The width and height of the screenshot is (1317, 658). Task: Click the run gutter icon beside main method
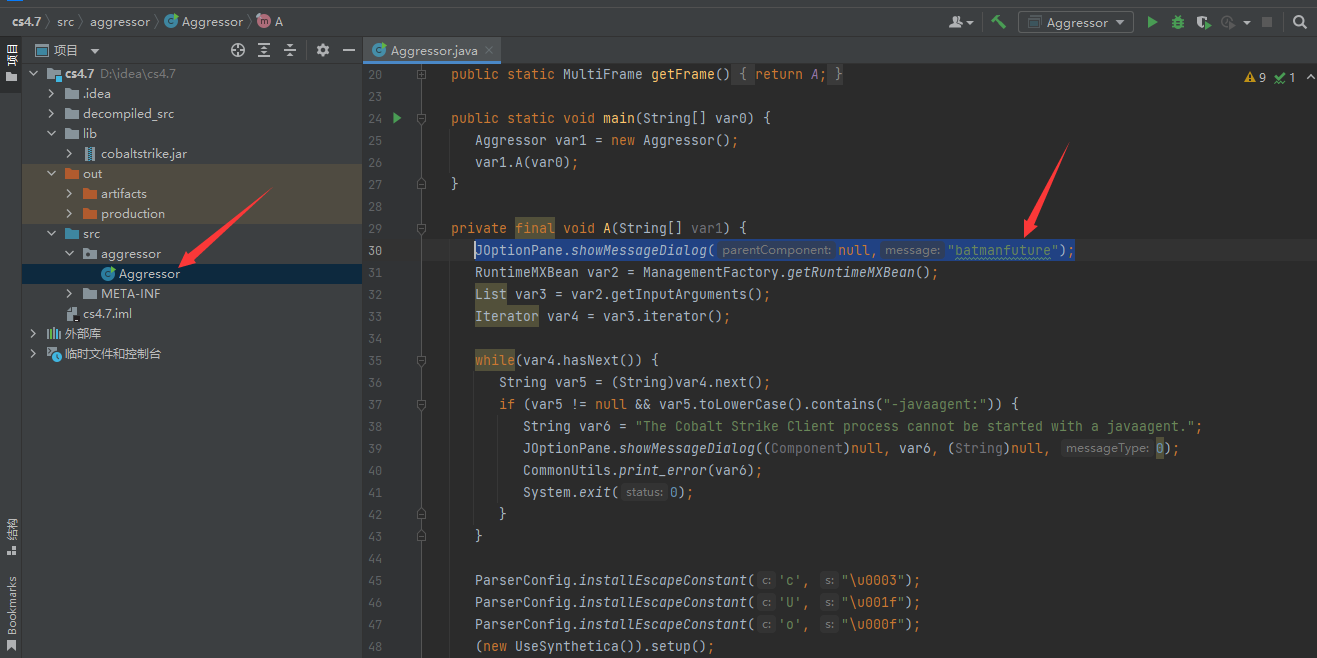[397, 118]
